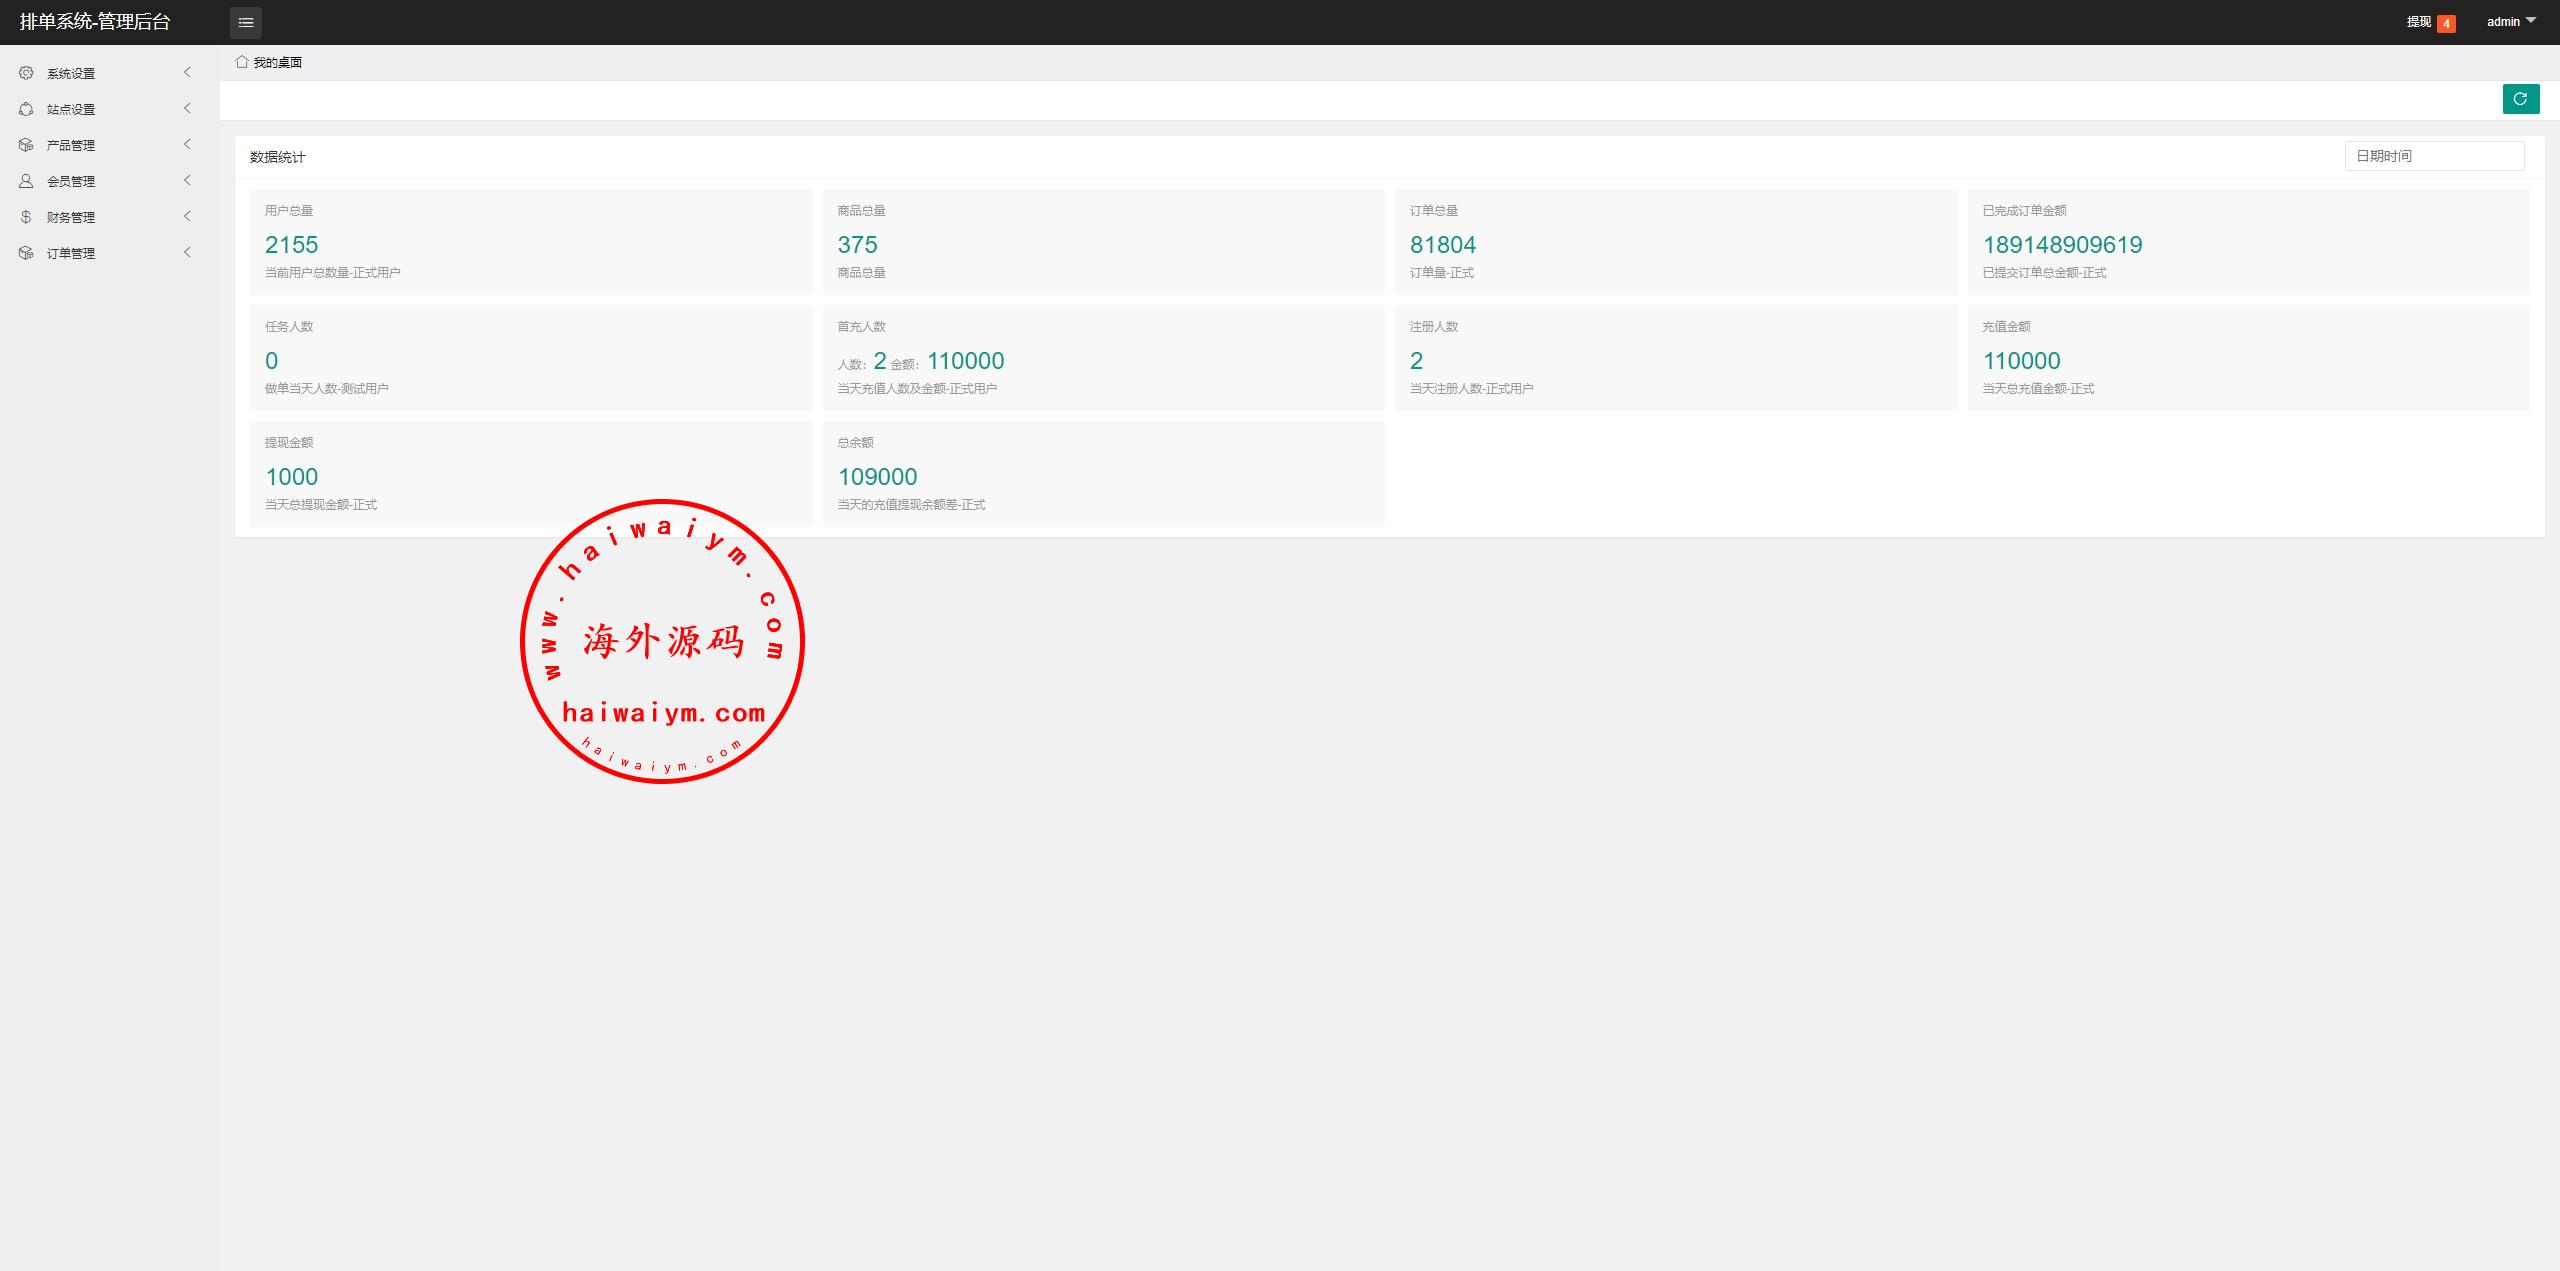The width and height of the screenshot is (2560, 1271).
Task: Expand the 产品管理 chevron arrow
Action: click(x=187, y=144)
